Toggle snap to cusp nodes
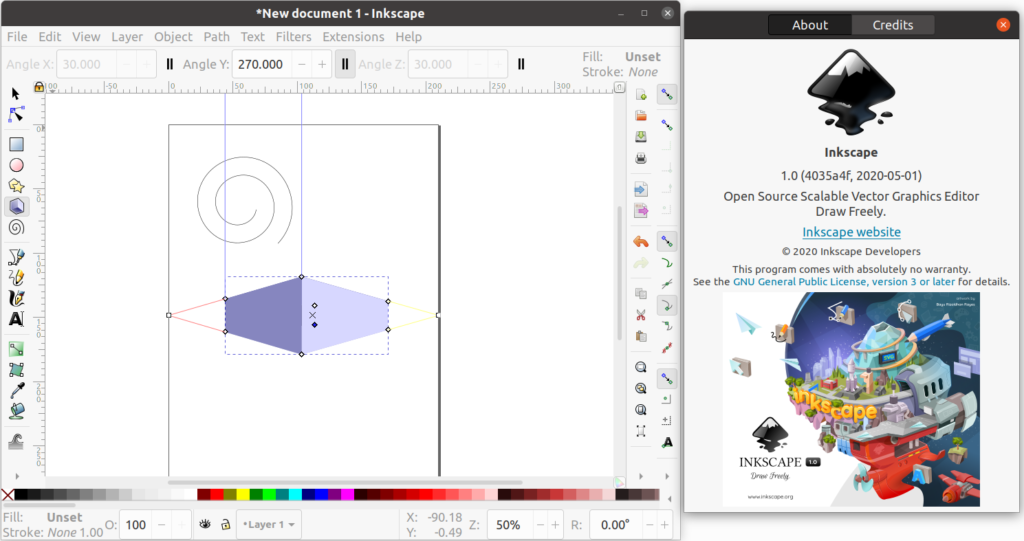Viewport: 1024px width, 541px height. [667, 305]
